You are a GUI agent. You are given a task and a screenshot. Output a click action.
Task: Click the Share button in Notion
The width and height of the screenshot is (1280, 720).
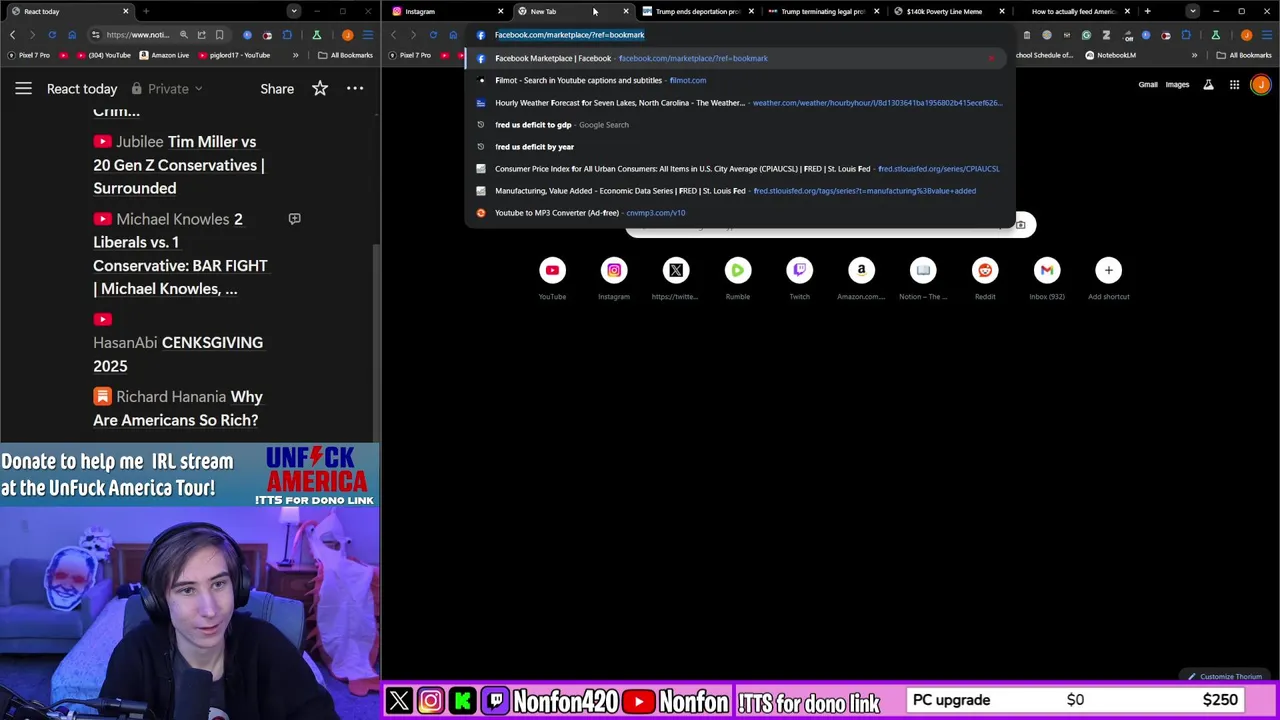point(277,89)
